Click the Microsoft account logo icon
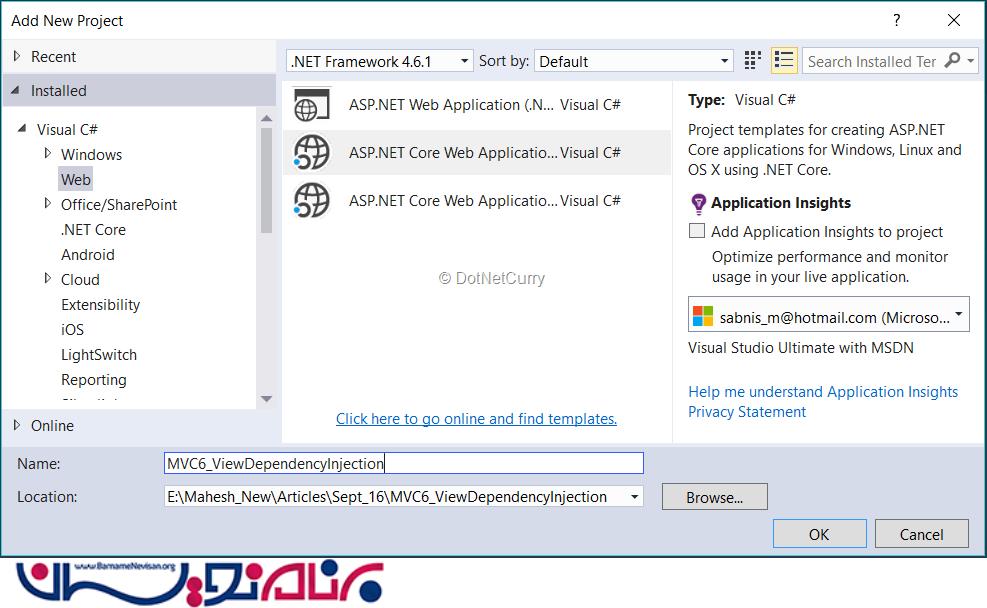The image size is (987, 608). pos(703,317)
